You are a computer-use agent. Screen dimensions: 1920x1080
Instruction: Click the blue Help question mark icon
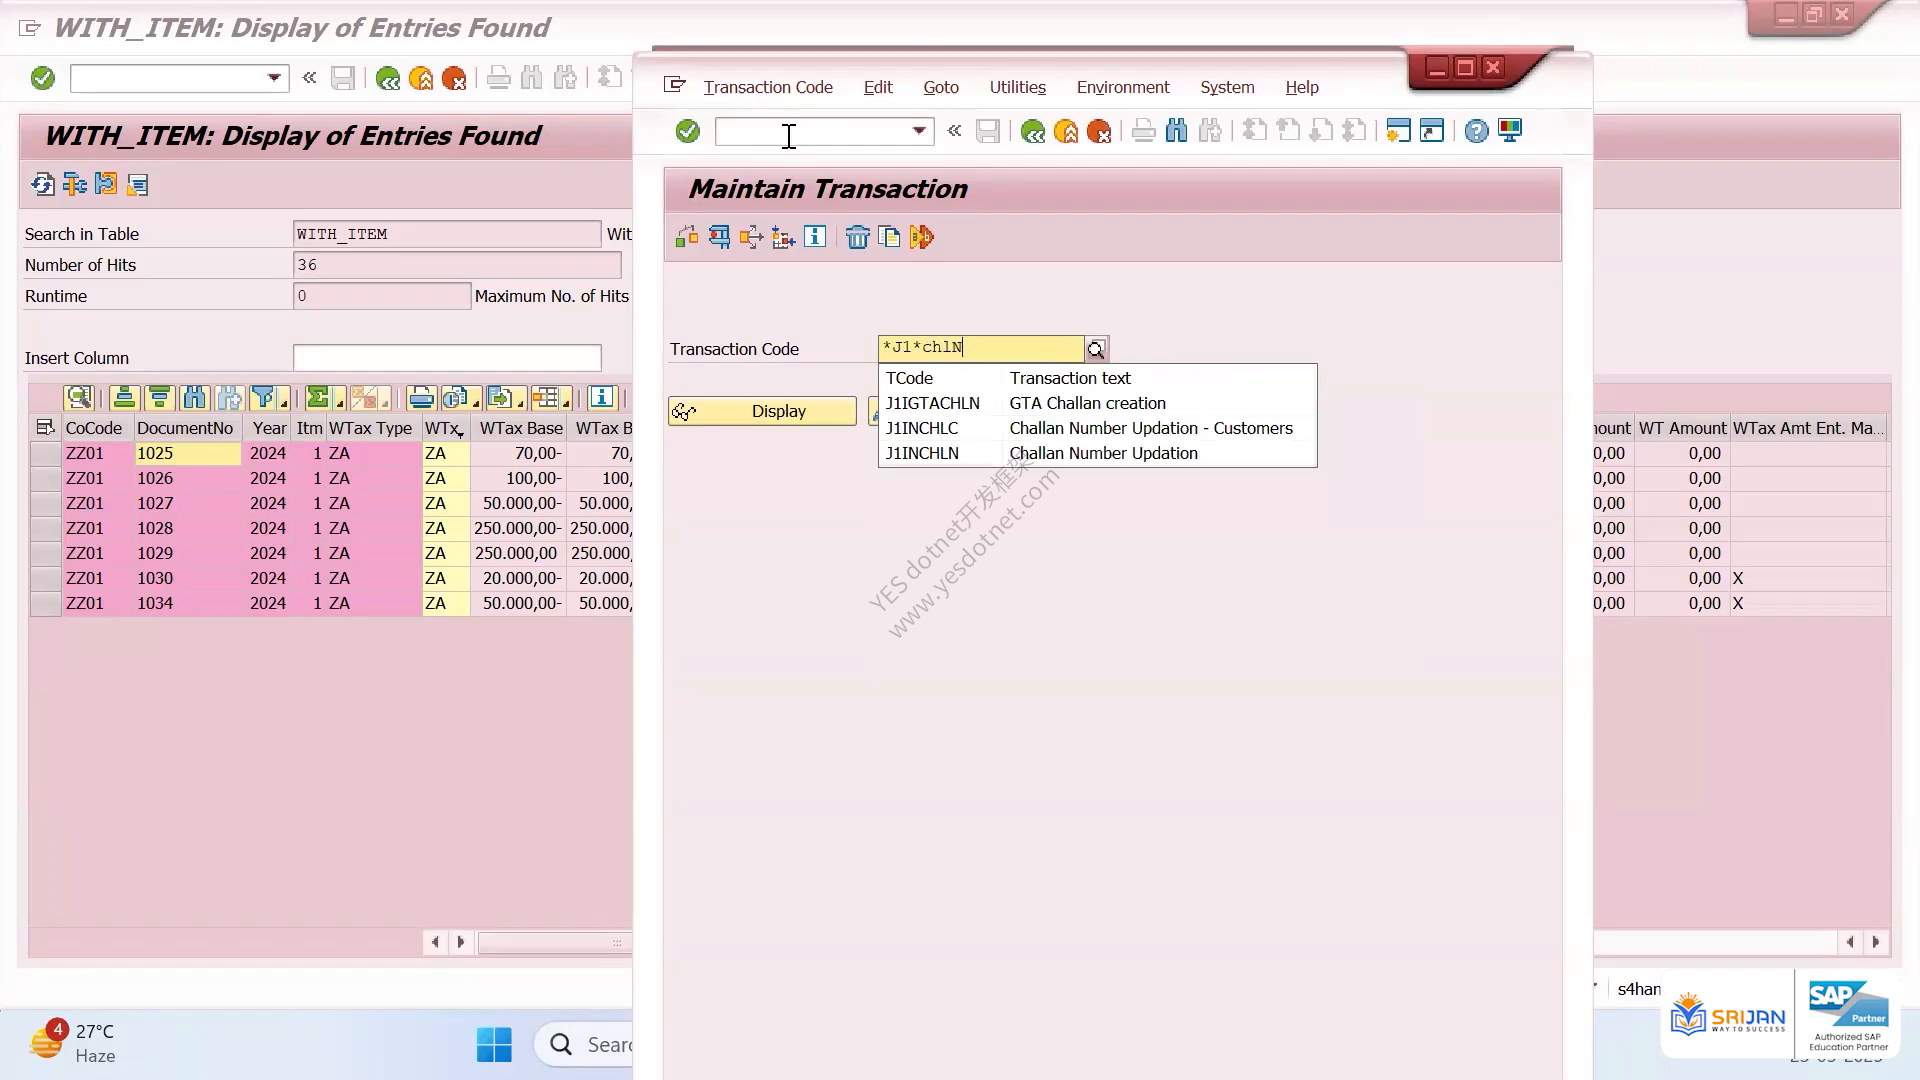pos(1476,131)
